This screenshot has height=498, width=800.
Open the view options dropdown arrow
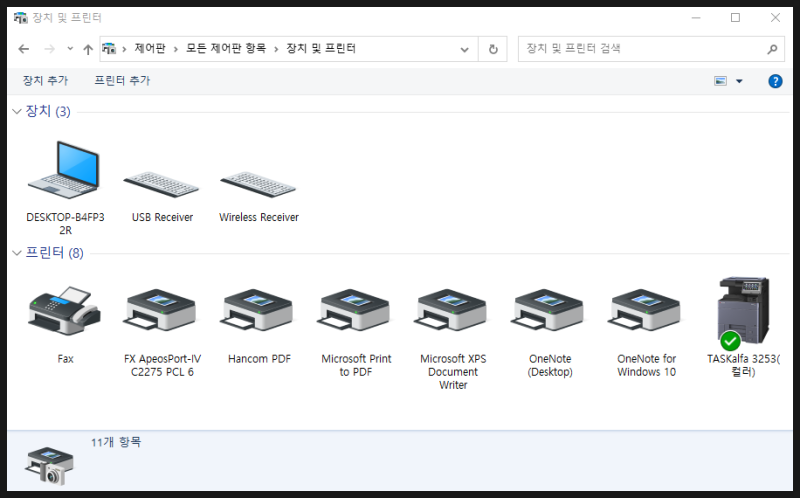click(739, 81)
